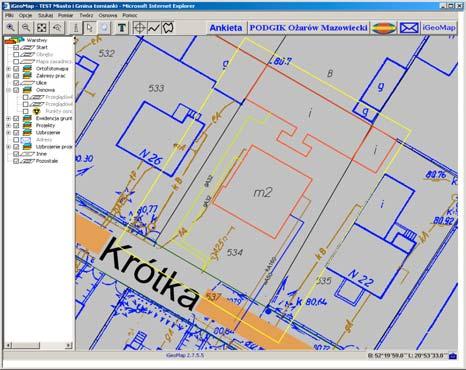This screenshot has height=370, width=466.
Task: Open PODGIK Ożarów Mazowiecki link
Action: pyautogui.click(x=308, y=28)
